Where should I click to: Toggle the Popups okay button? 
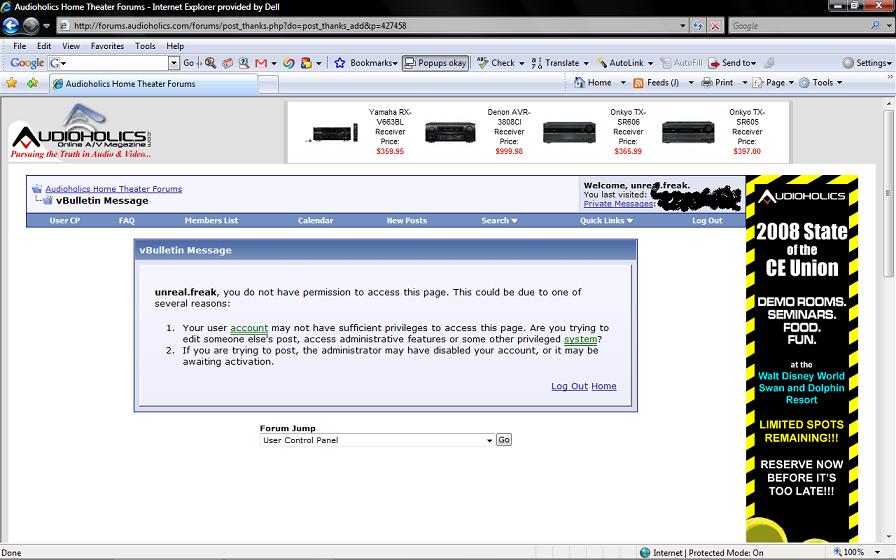click(435, 63)
